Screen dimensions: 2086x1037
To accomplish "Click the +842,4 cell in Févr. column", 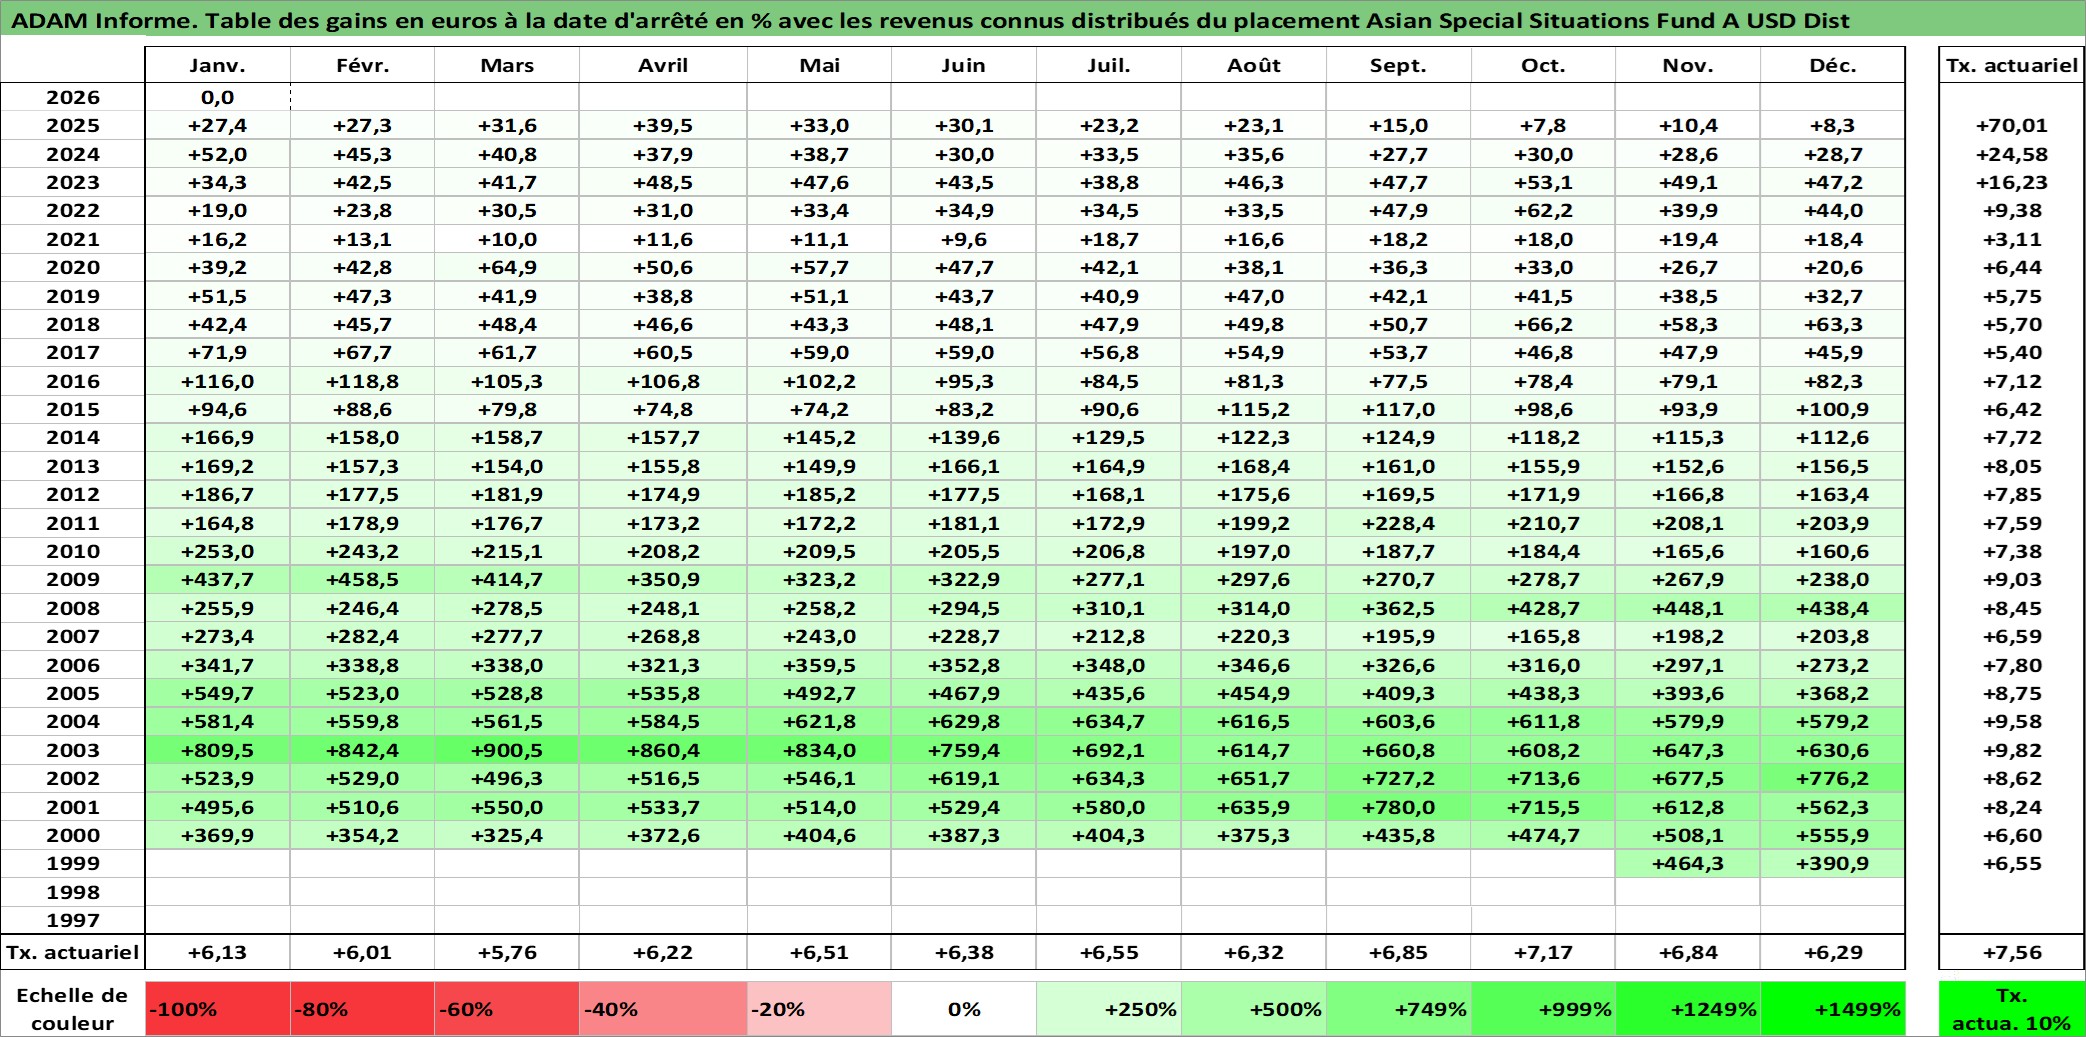I will pyautogui.click(x=362, y=750).
